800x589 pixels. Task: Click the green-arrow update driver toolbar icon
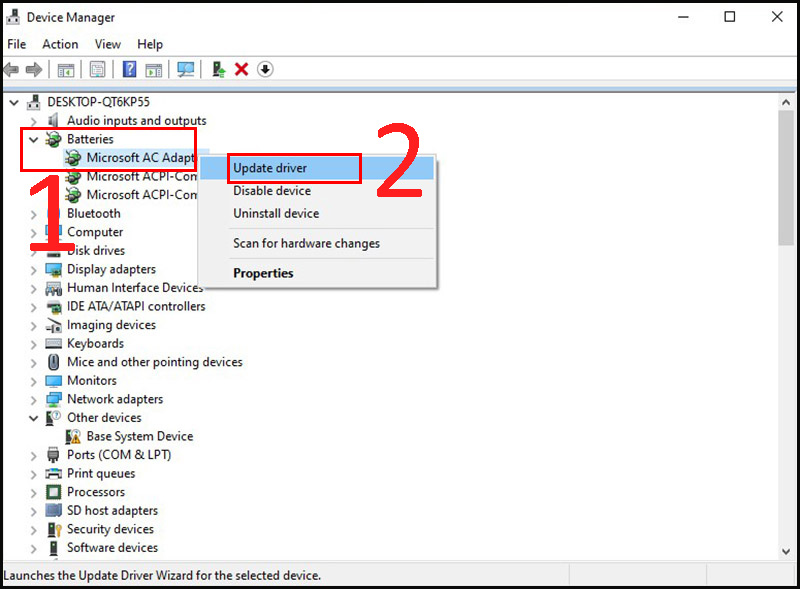[218, 69]
